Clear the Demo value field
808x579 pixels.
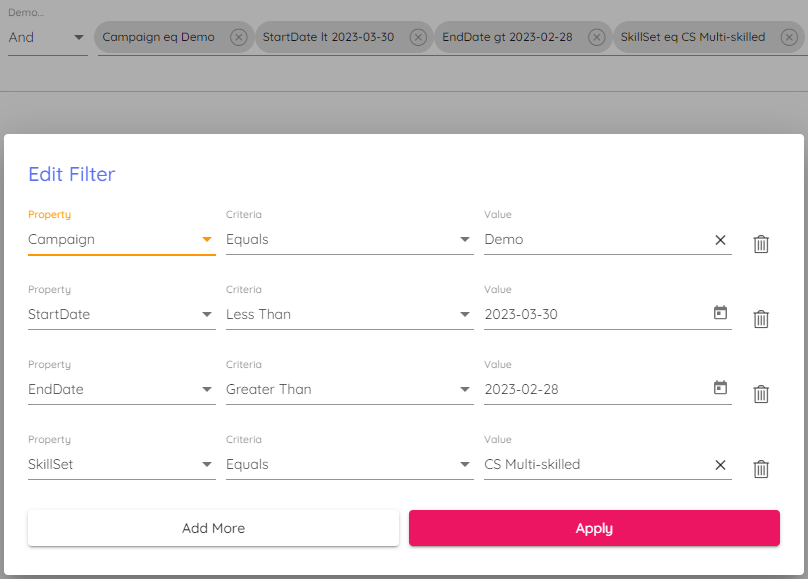point(720,240)
